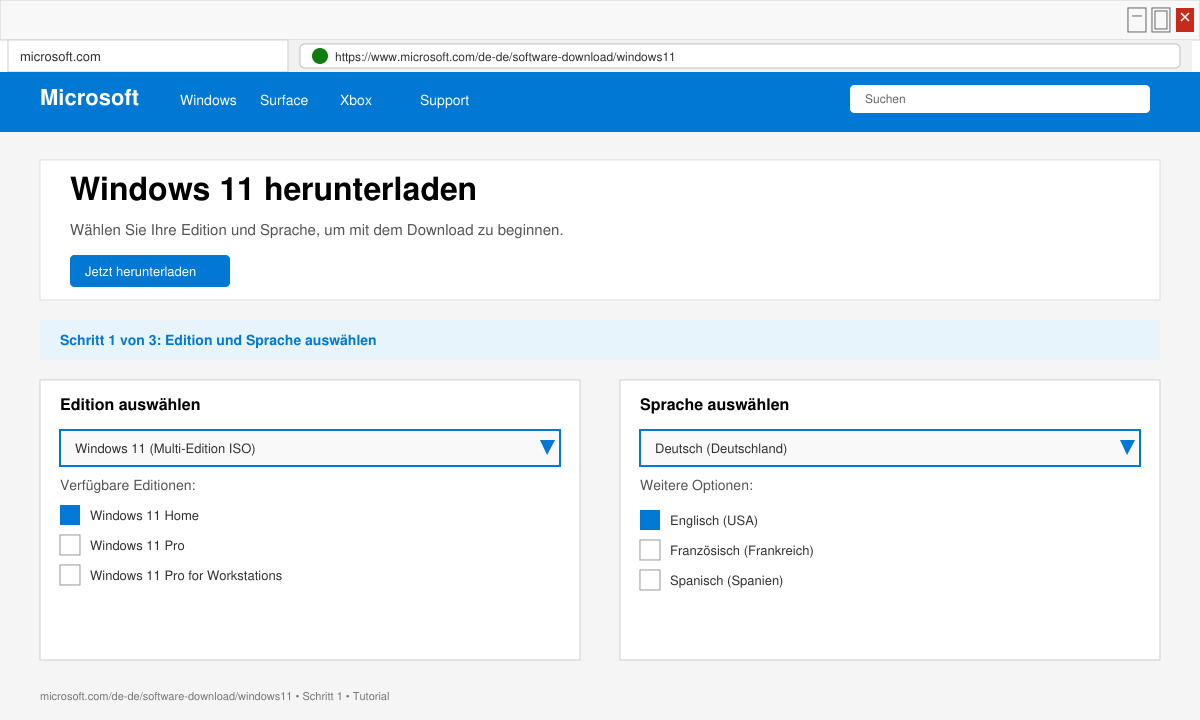Click the Jetzt herunterladen button

coord(150,271)
